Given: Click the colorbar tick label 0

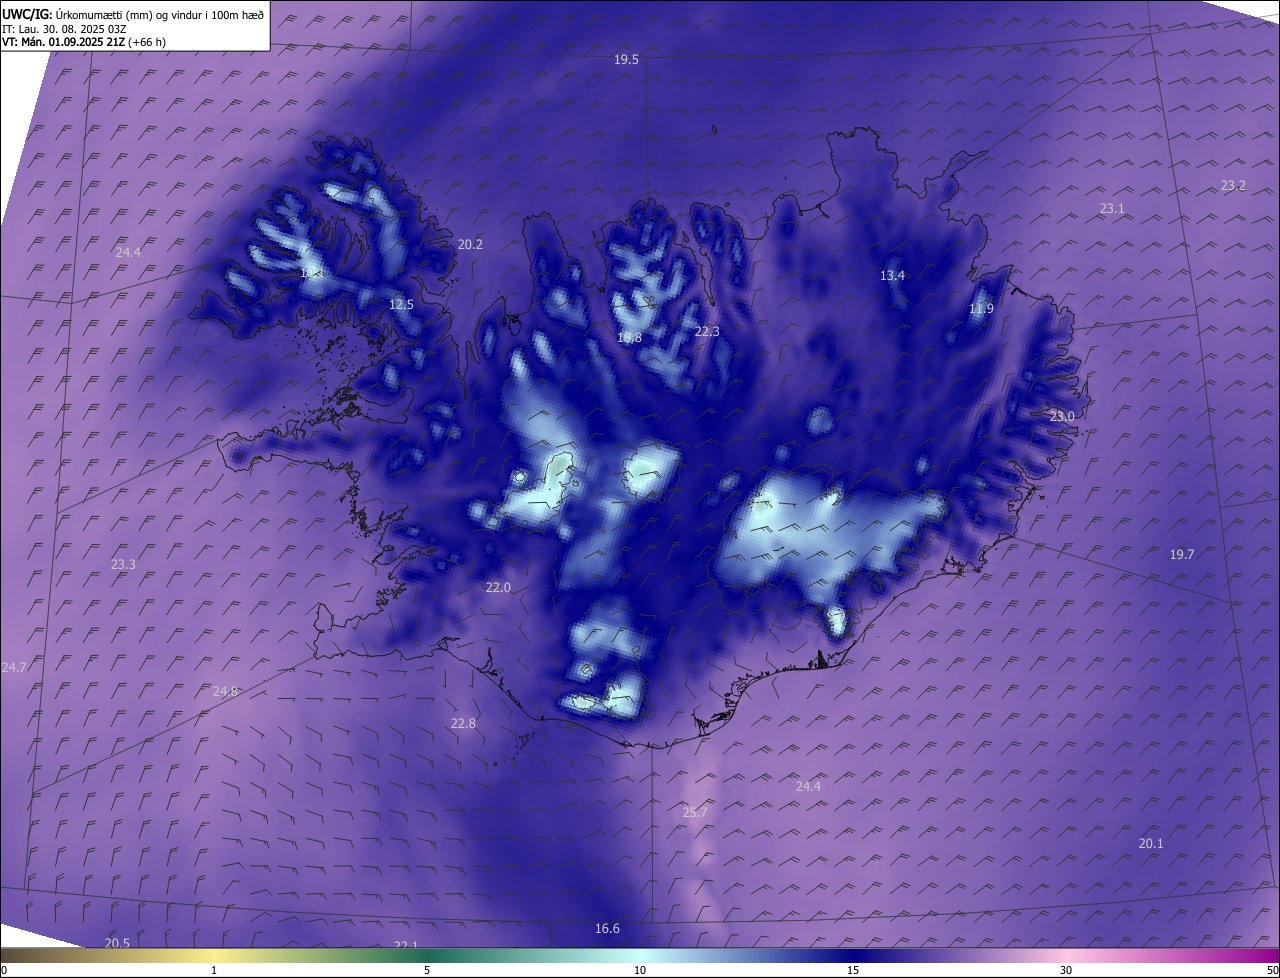Looking at the screenshot, I should pos(4,970).
